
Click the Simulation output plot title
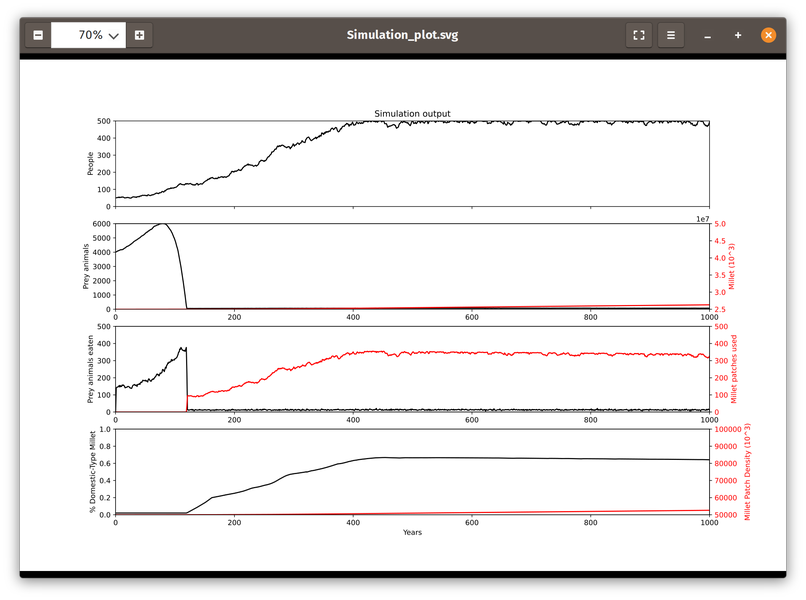pyautogui.click(x=411, y=113)
